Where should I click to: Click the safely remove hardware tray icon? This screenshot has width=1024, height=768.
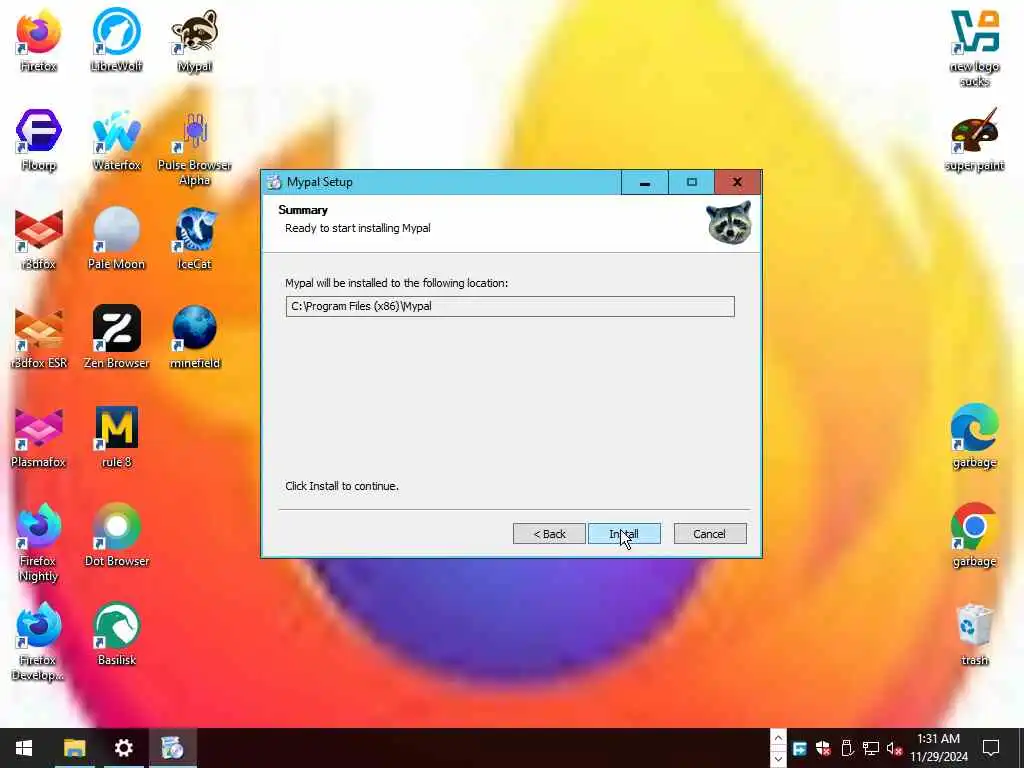[x=847, y=748]
